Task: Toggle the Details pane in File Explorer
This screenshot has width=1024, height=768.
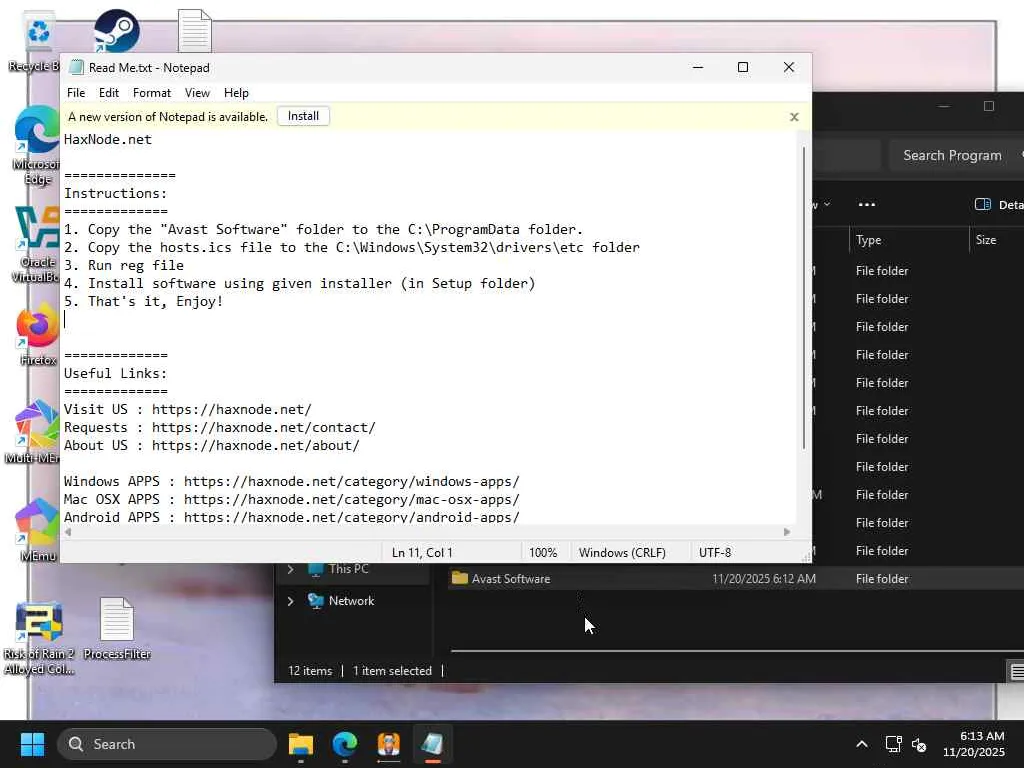Action: [x=999, y=204]
